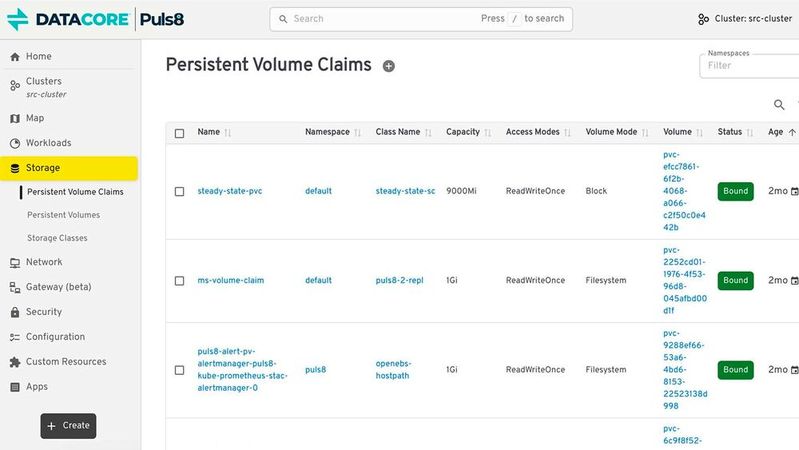Click the Apps sidebar icon
This screenshot has width=799, height=450.
pyautogui.click(x=15, y=387)
